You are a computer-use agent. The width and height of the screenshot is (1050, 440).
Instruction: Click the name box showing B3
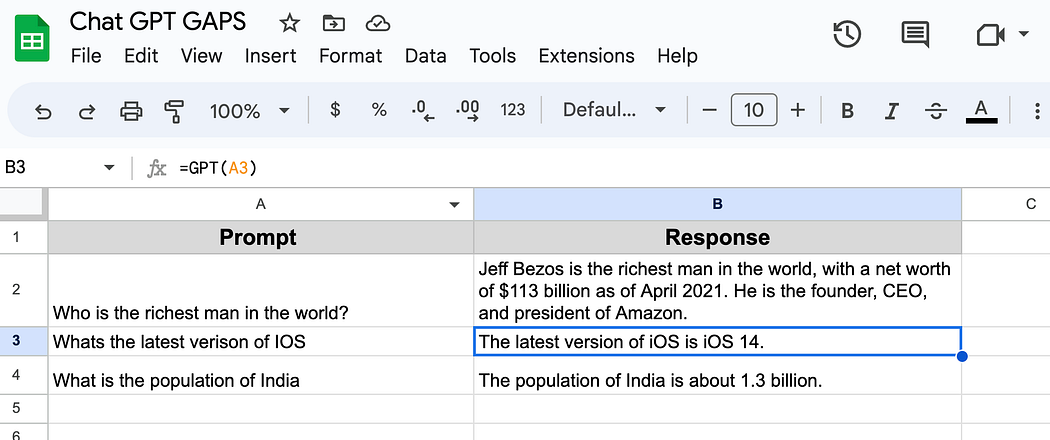click(48, 167)
